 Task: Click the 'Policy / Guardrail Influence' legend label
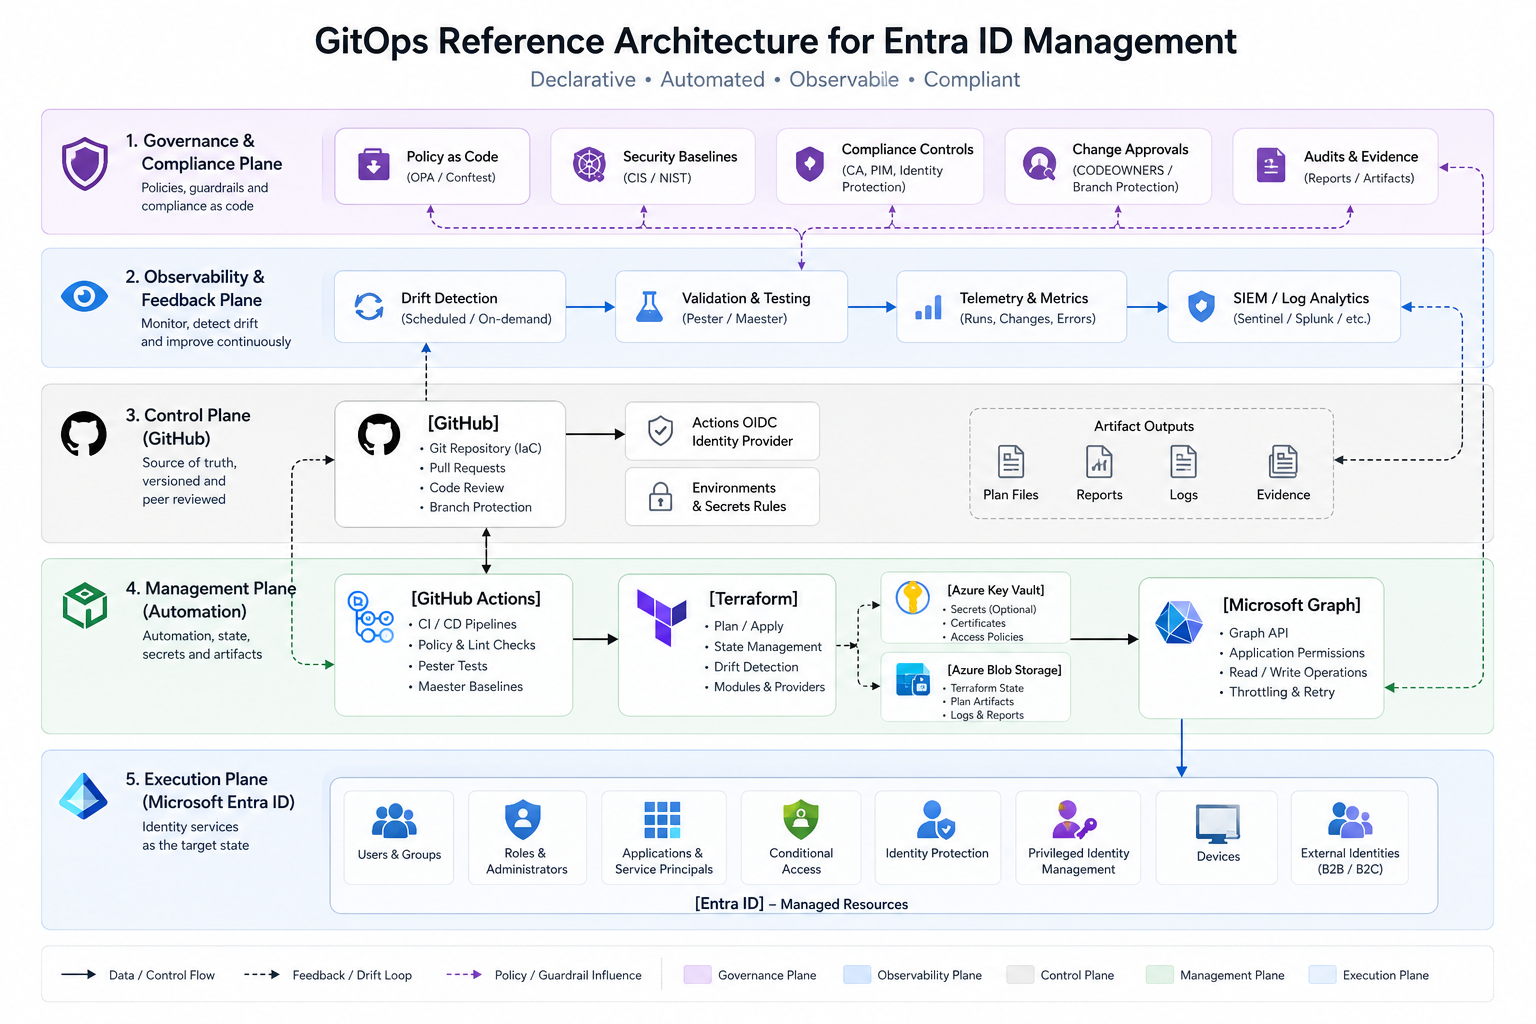568,975
